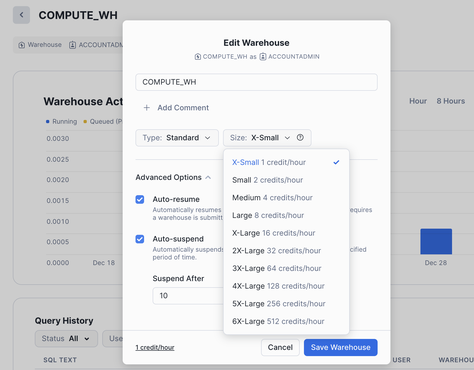Select the 8 Hours time range
The image size is (474, 370).
point(451,101)
